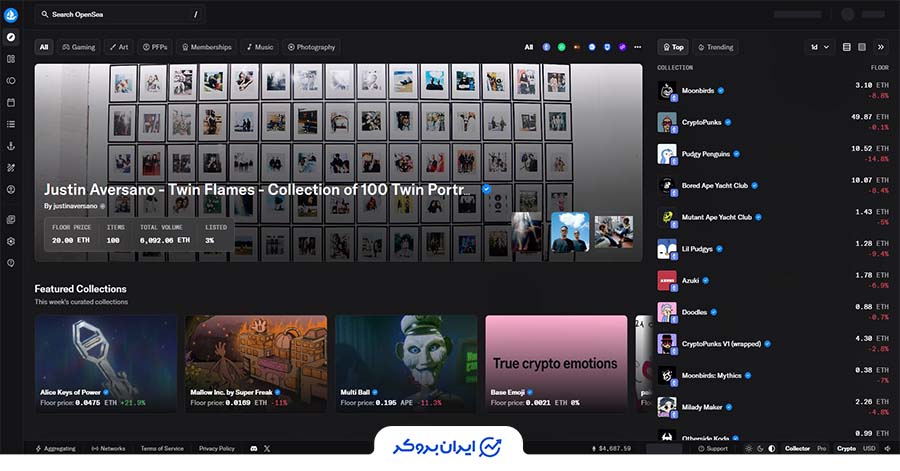Open the Alice Keys of Power card
The image size is (900, 471).
click(106, 364)
